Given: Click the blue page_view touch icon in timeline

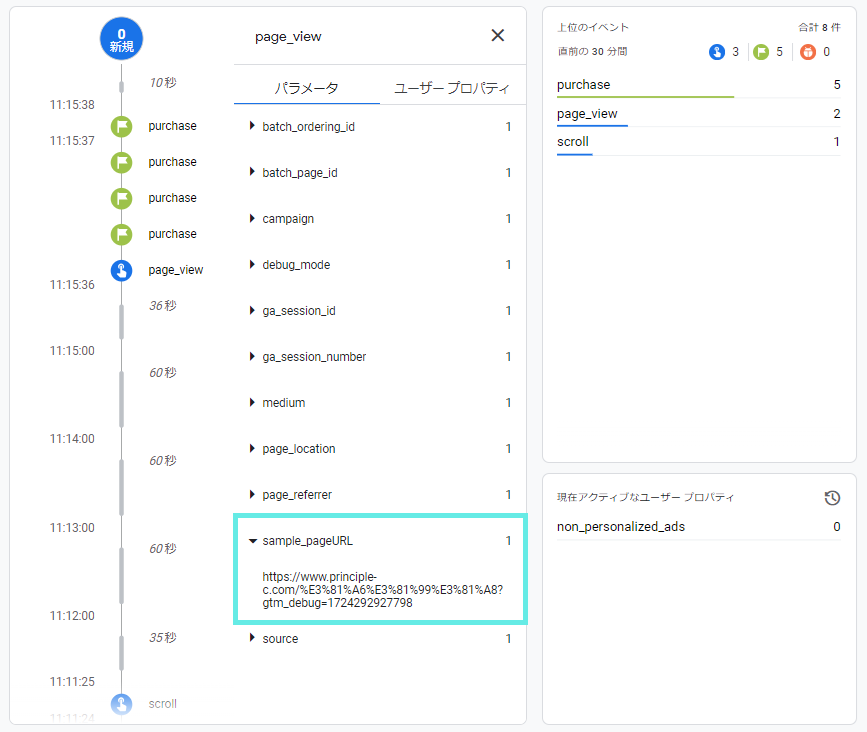Looking at the screenshot, I should click(121, 270).
